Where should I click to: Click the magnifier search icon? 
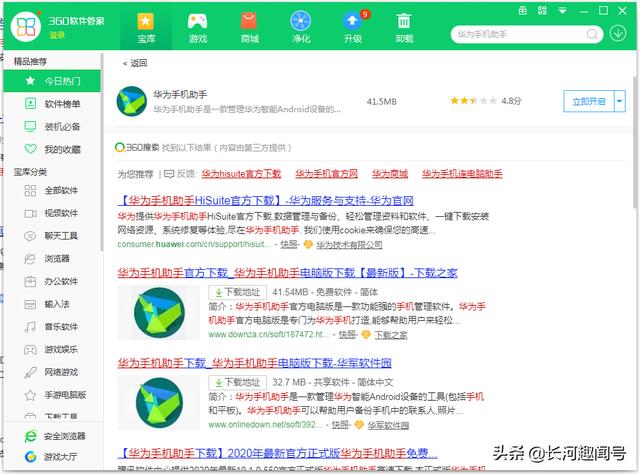(592, 34)
